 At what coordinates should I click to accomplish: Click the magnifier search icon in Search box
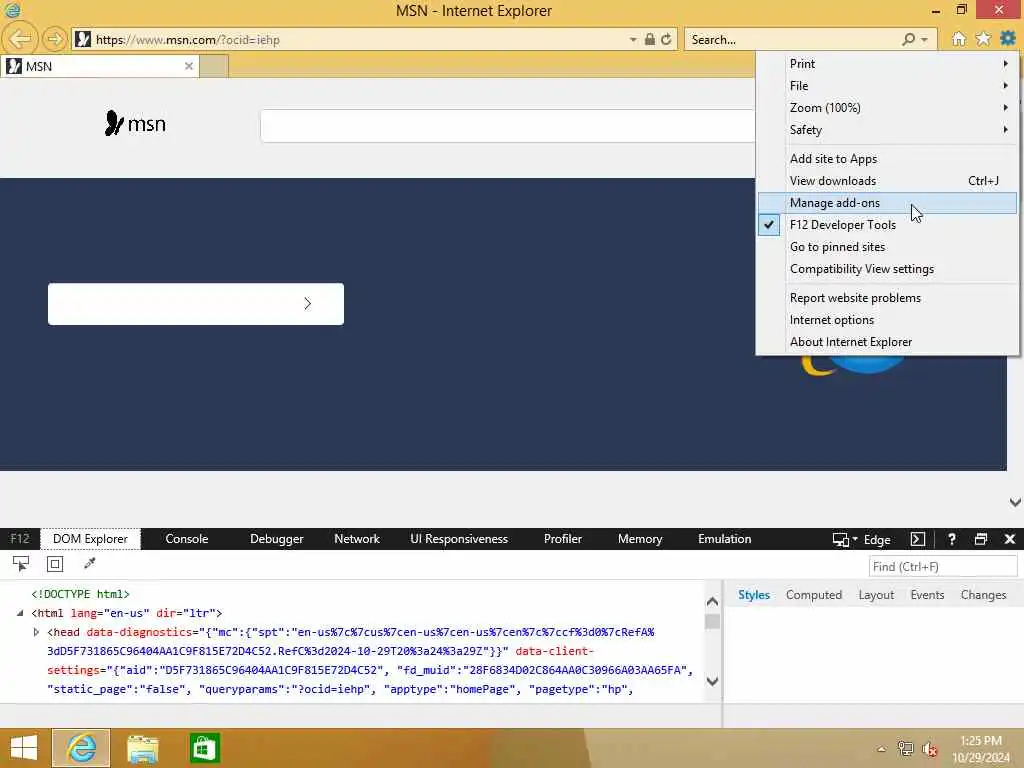(908, 39)
